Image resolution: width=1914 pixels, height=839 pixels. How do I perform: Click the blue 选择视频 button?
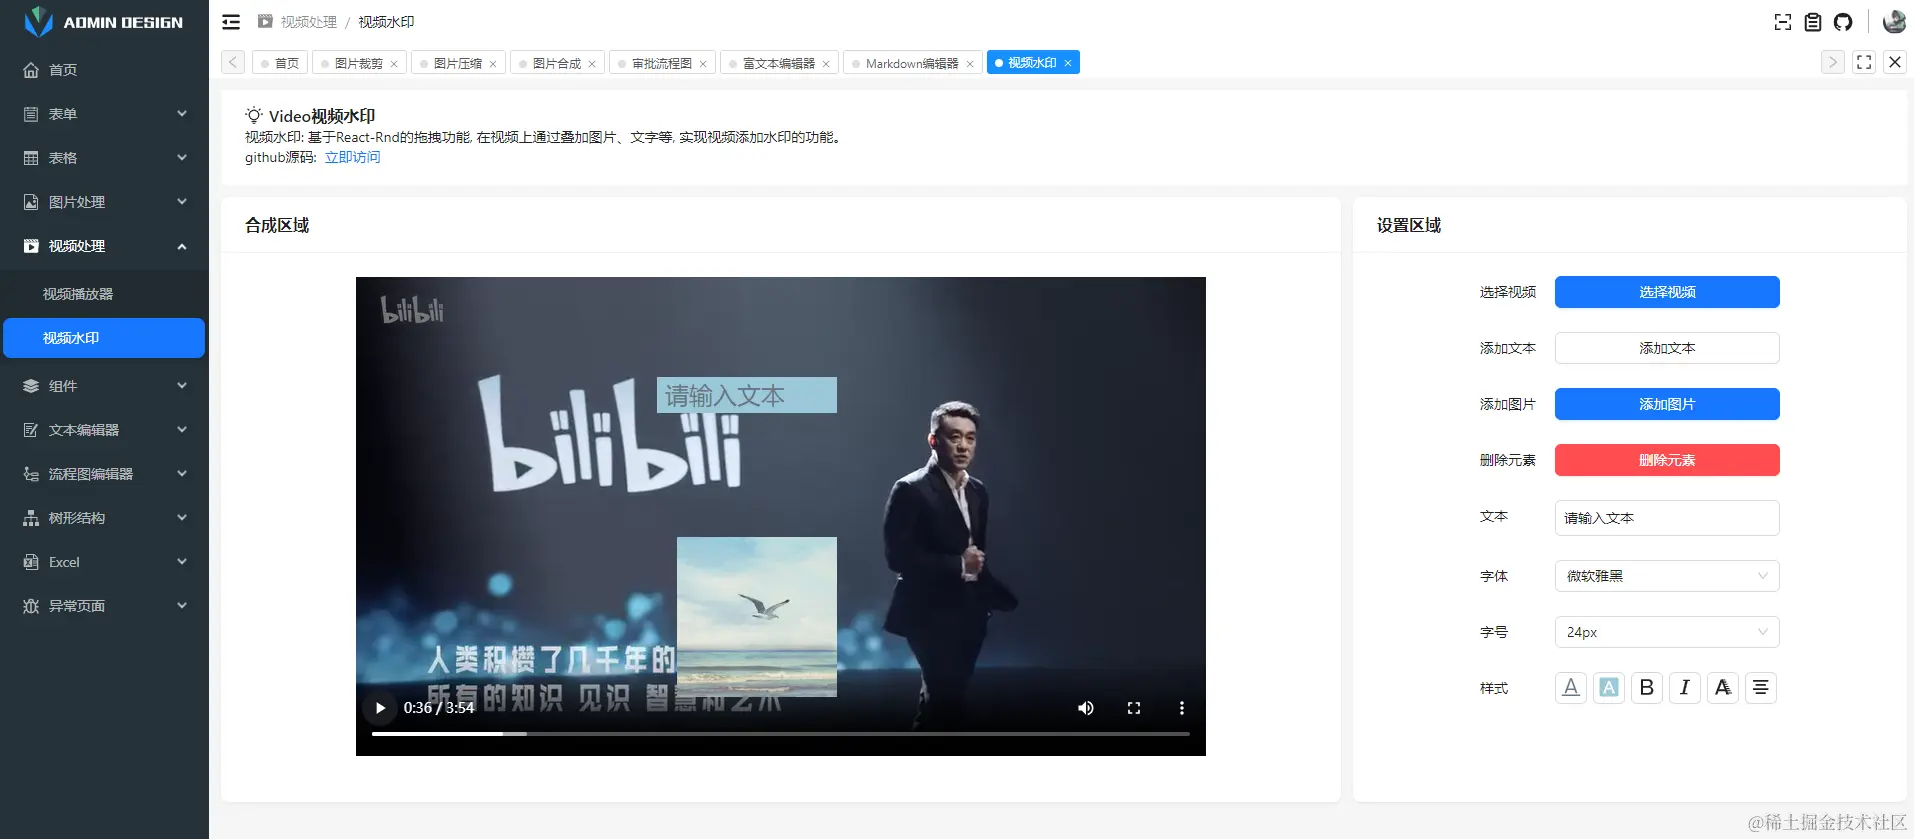1667,292
